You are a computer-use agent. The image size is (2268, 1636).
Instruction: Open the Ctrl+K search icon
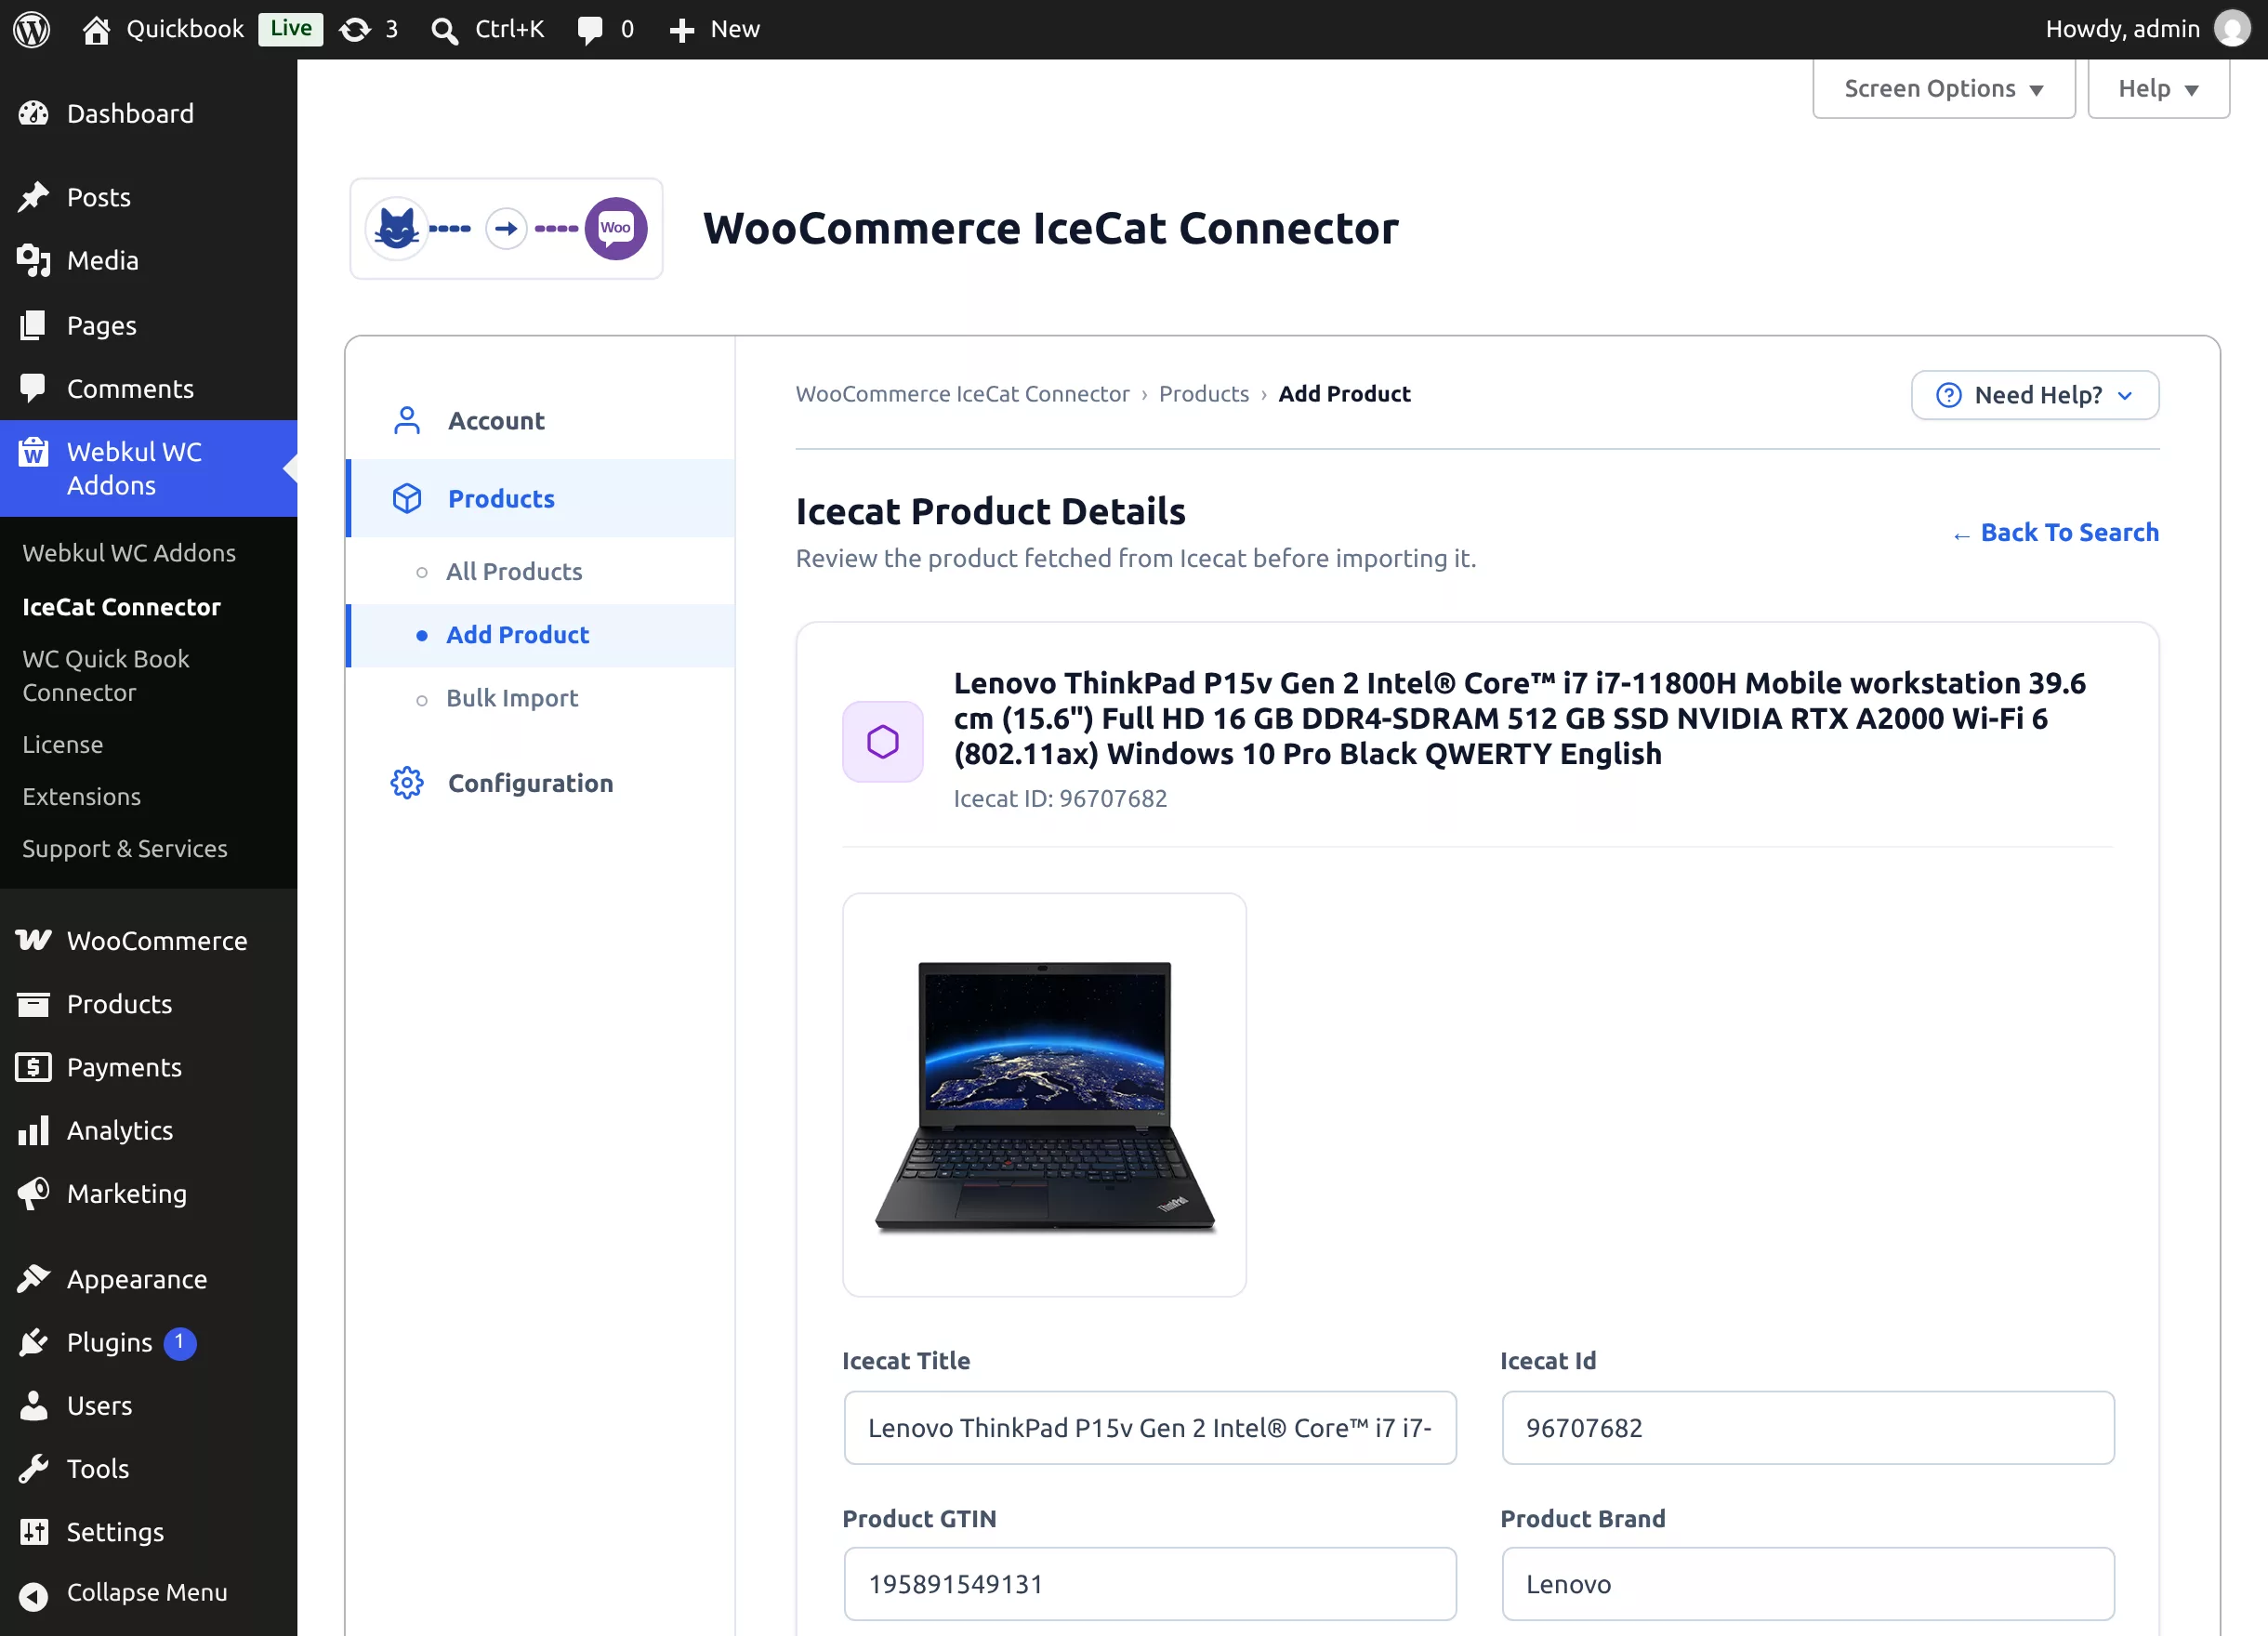tap(445, 30)
